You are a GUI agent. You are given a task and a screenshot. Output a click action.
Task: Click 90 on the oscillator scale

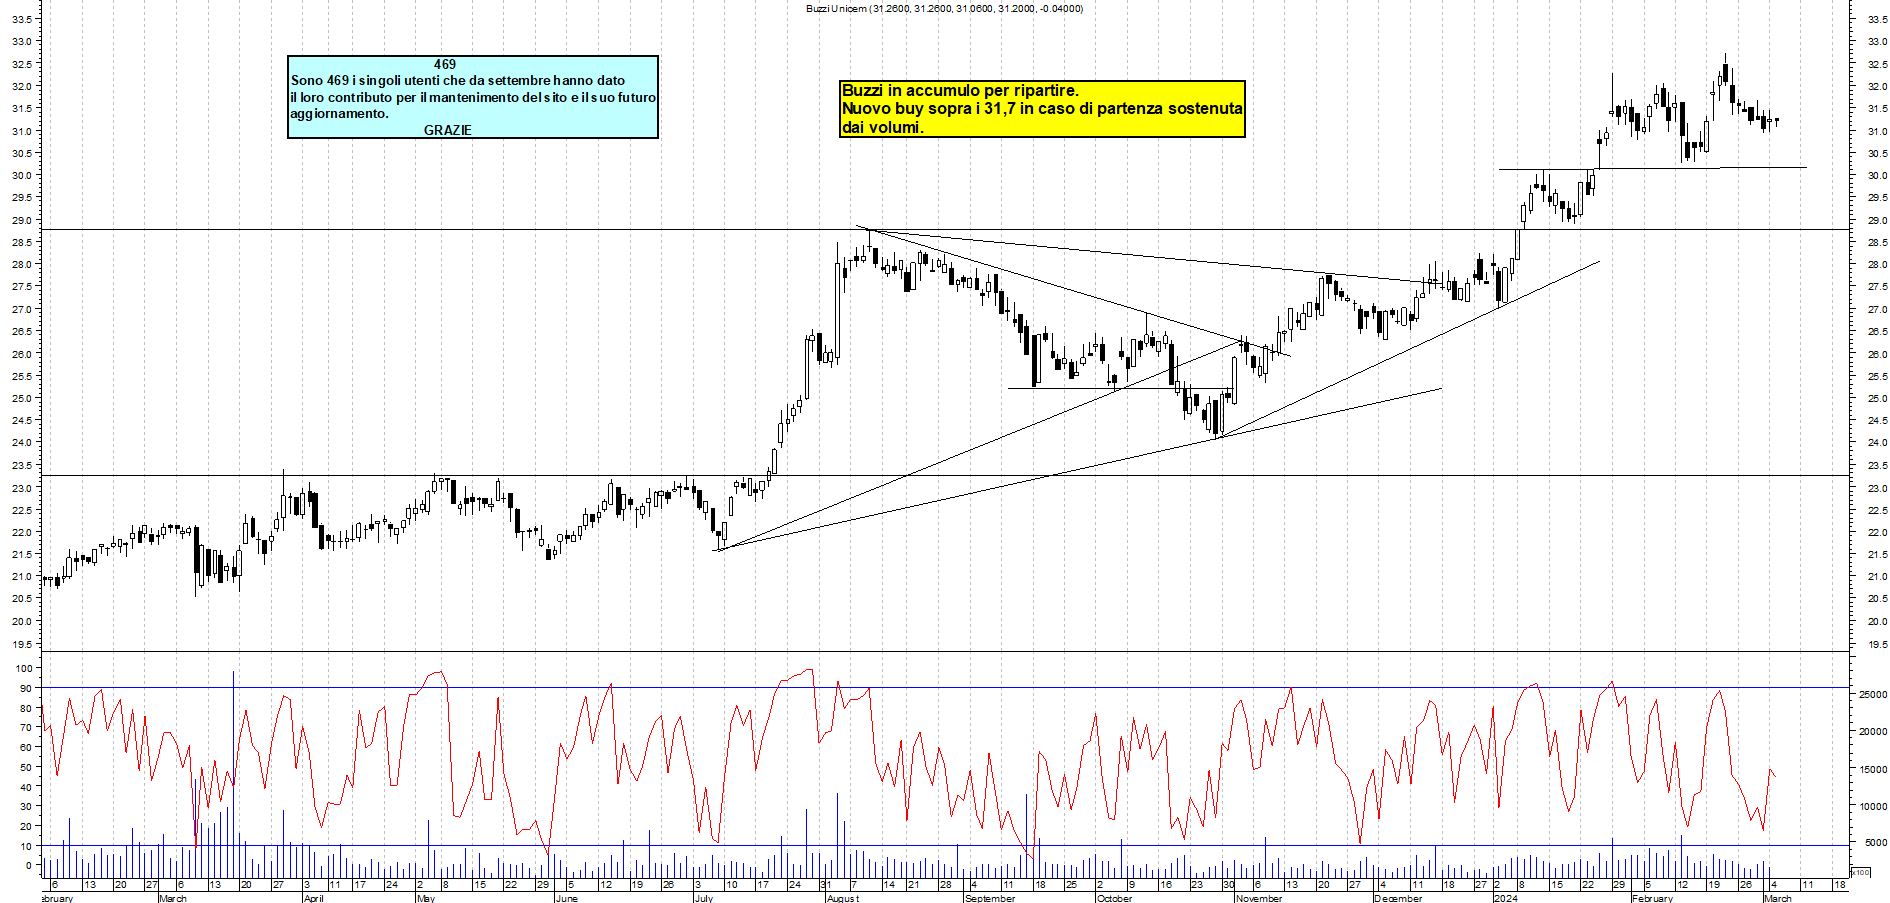pyautogui.click(x=27, y=688)
